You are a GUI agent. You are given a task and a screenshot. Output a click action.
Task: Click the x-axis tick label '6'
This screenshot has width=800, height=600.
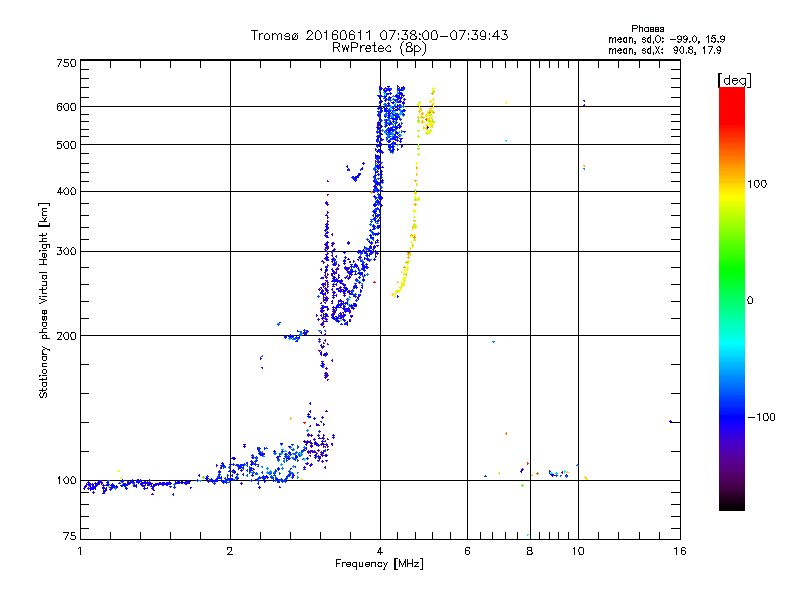coord(467,551)
